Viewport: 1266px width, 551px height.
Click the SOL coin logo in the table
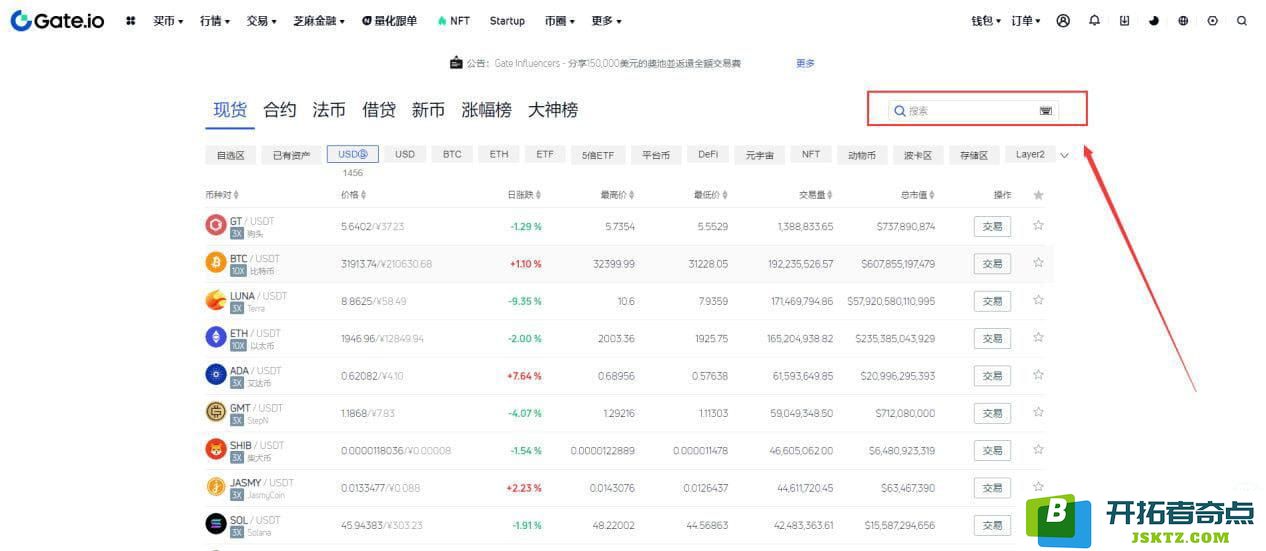click(x=215, y=524)
